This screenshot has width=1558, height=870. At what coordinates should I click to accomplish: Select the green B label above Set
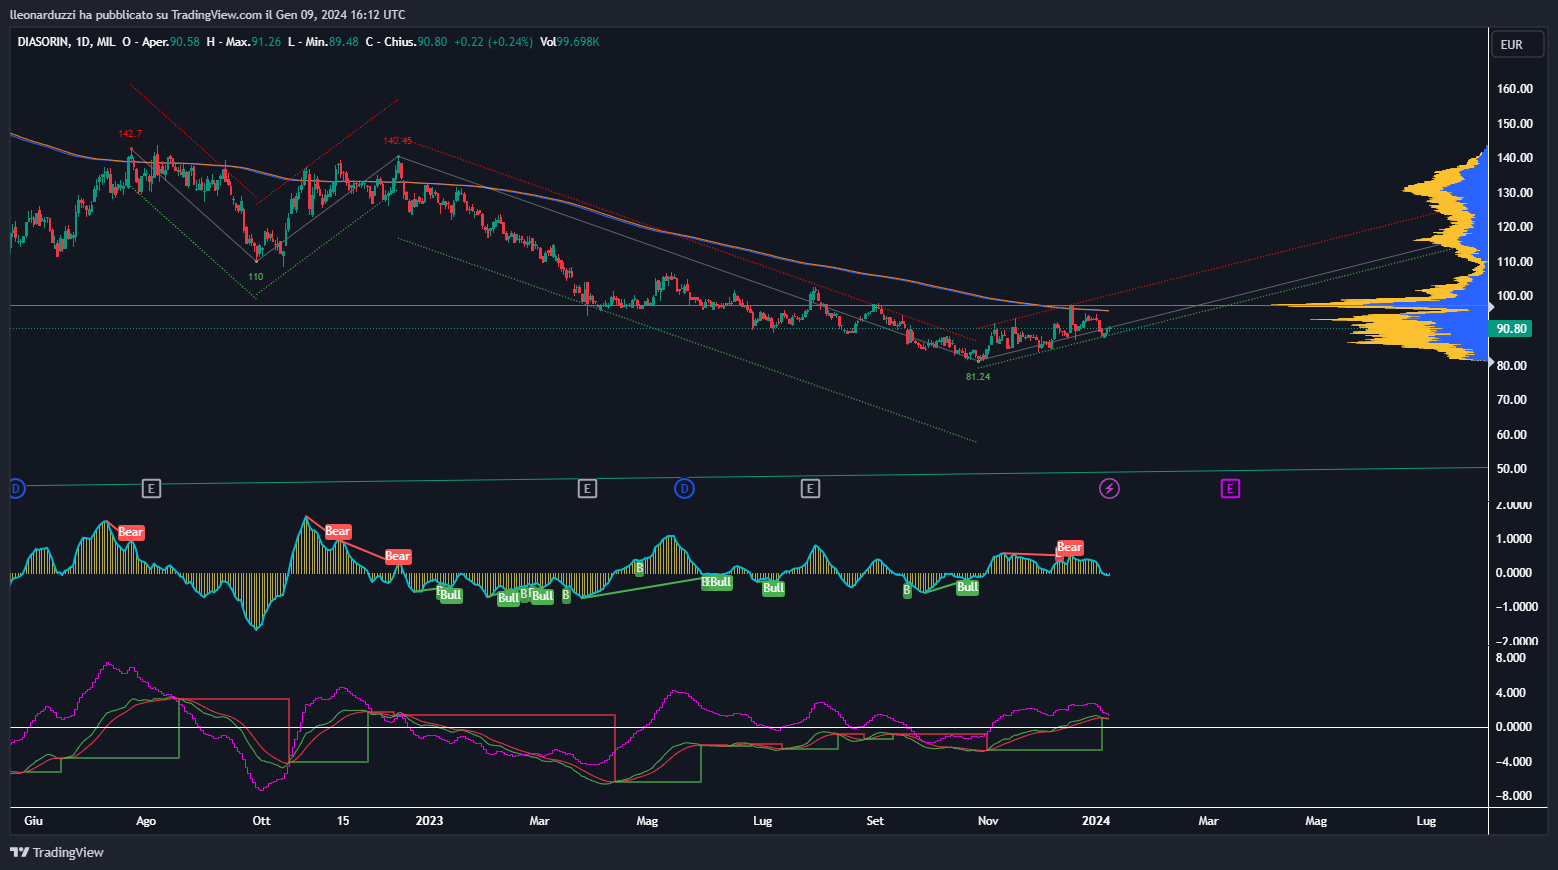point(907,590)
